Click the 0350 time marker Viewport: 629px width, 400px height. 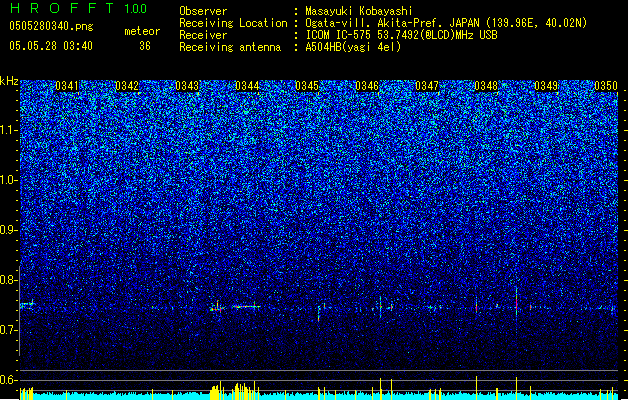[606, 86]
